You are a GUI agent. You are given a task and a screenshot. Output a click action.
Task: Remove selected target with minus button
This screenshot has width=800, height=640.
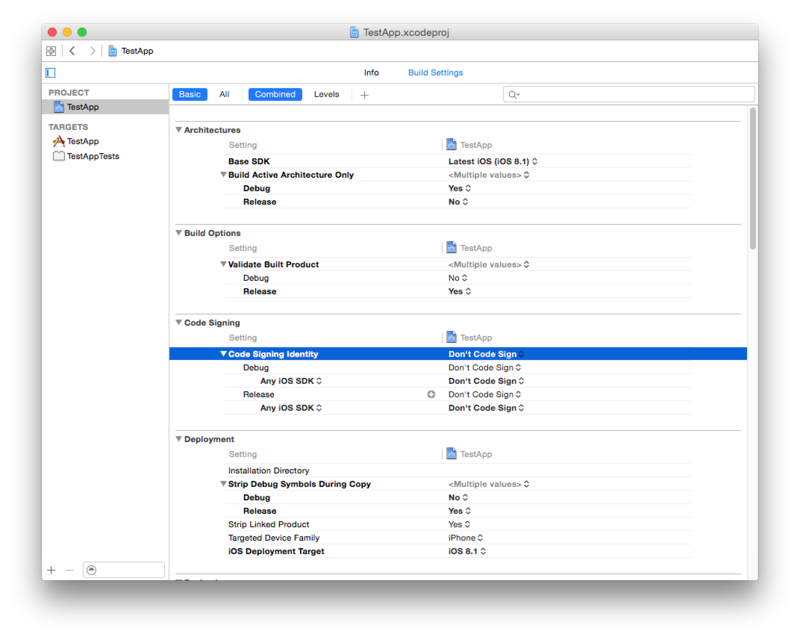(70, 570)
